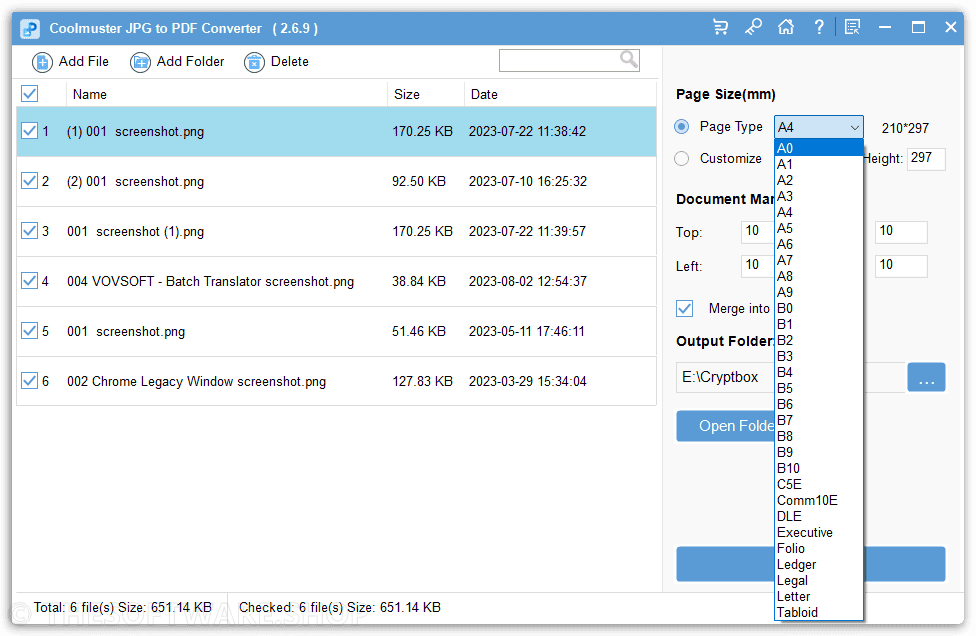The height and width of the screenshot is (636, 976).
Task: Choose Executive from the page type list
Action: point(819,533)
